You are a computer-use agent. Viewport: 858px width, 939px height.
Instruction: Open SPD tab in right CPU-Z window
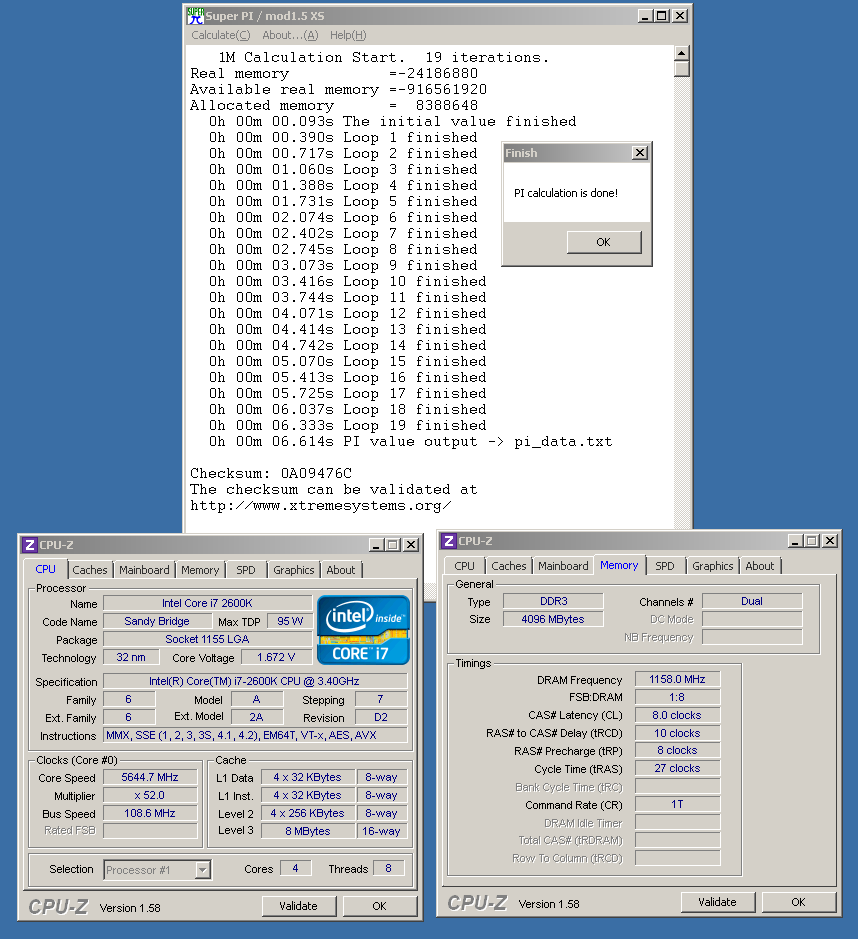click(665, 566)
